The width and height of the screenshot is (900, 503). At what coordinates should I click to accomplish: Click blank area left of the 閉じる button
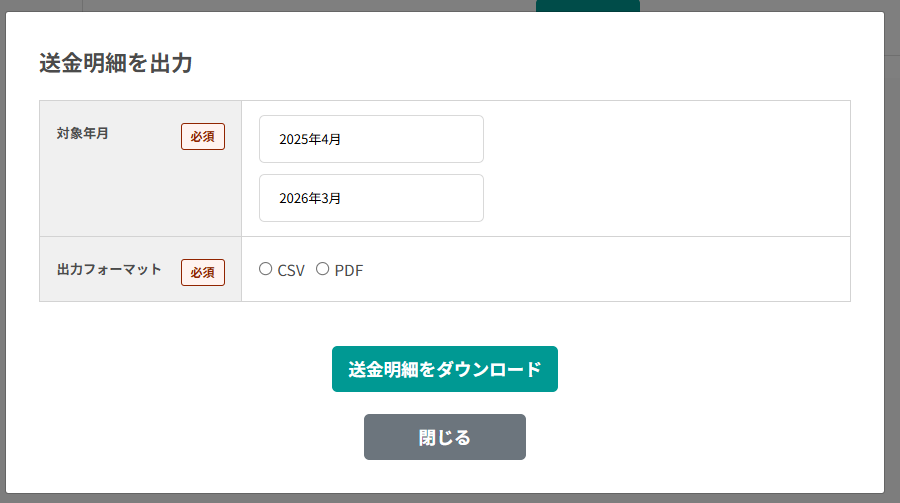click(x=200, y=437)
